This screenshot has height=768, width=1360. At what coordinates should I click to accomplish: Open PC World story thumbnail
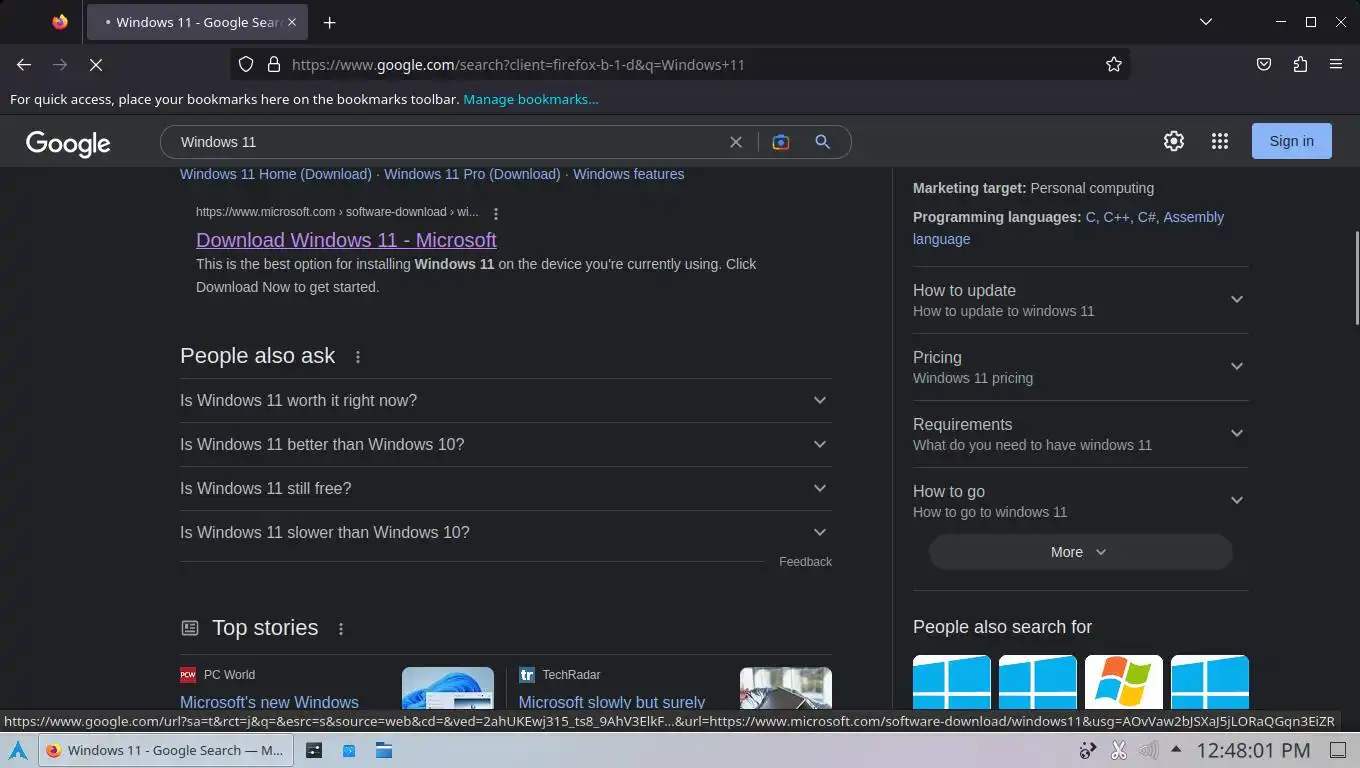pos(448,688)
